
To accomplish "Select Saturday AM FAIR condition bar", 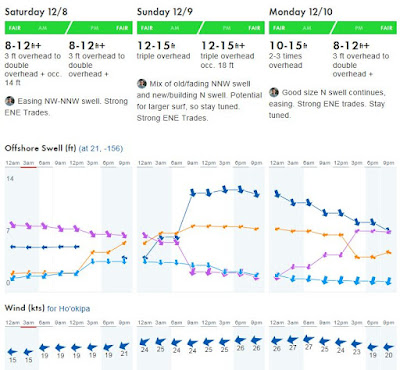I will coord(37,28).
